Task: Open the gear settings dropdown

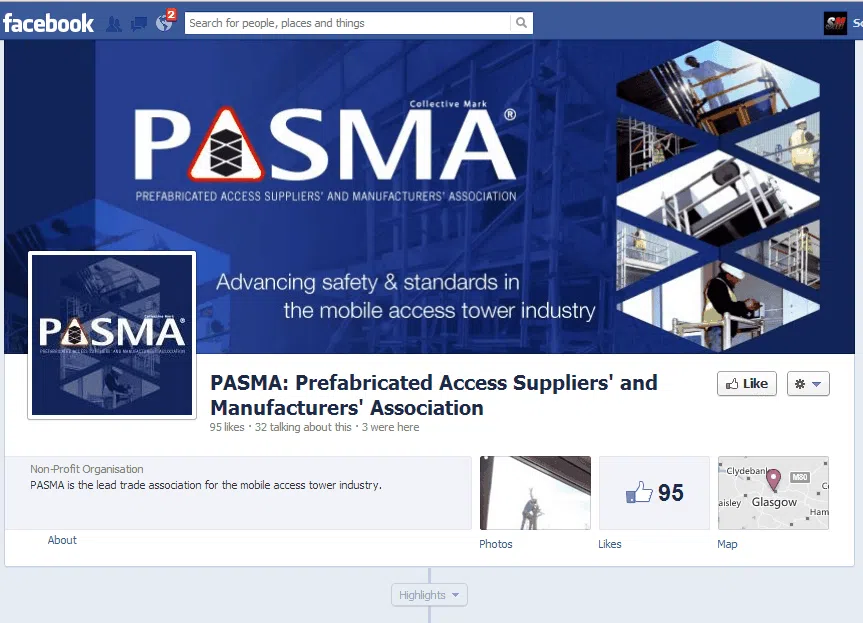Action: tap(808, 384)
